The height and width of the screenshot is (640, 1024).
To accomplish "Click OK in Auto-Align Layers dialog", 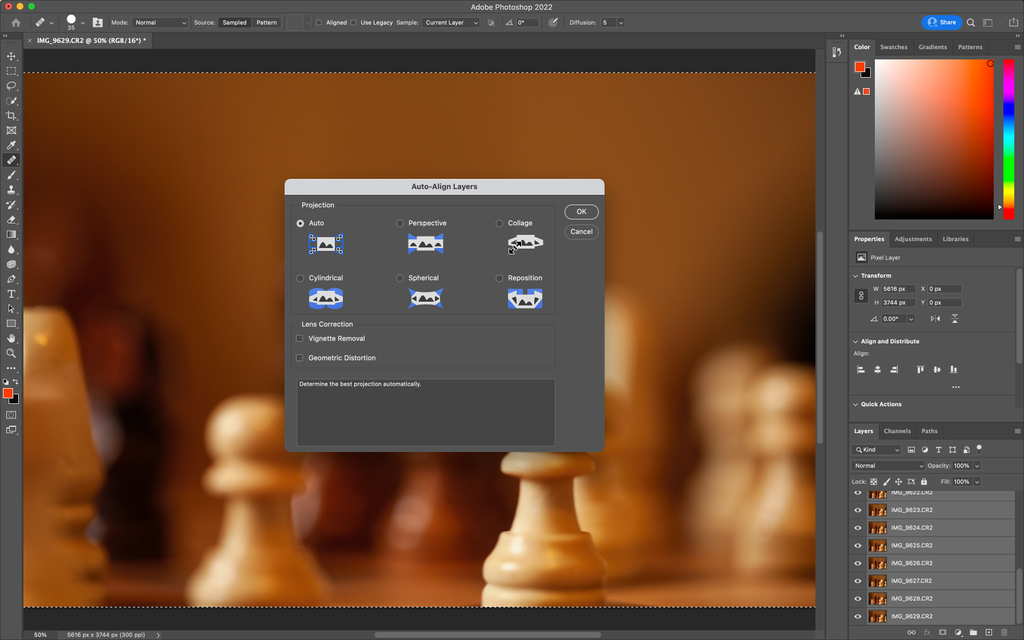I will (x=581, y=212).
